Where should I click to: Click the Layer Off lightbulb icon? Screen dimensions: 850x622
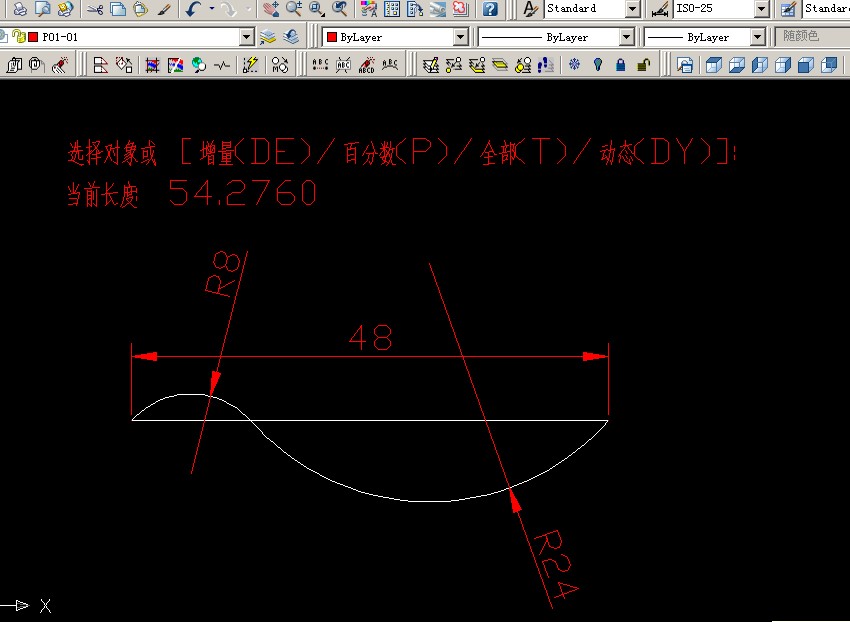[x=598, y=66]
